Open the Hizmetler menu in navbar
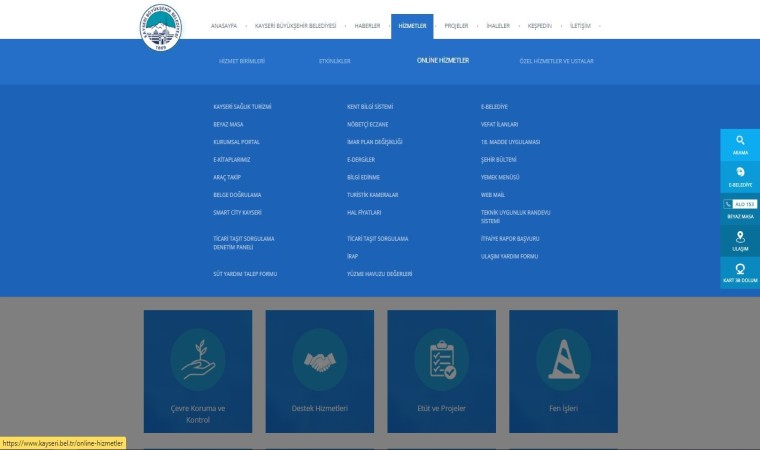The width and height of the screenshot is (760, 450). [411, 26]
